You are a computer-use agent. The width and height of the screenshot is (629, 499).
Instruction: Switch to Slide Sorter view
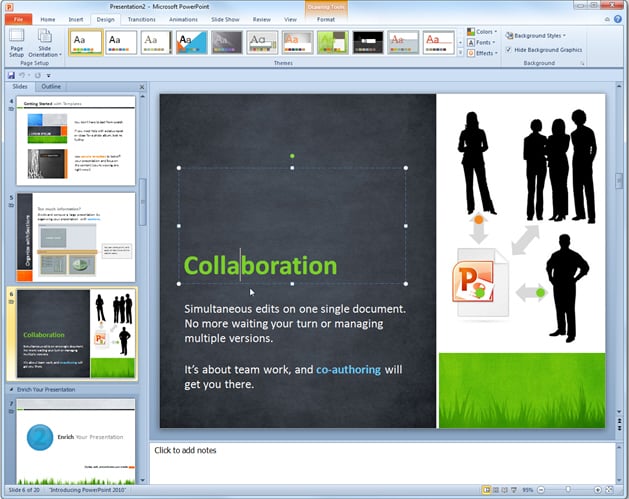click(x=496, y=490)
